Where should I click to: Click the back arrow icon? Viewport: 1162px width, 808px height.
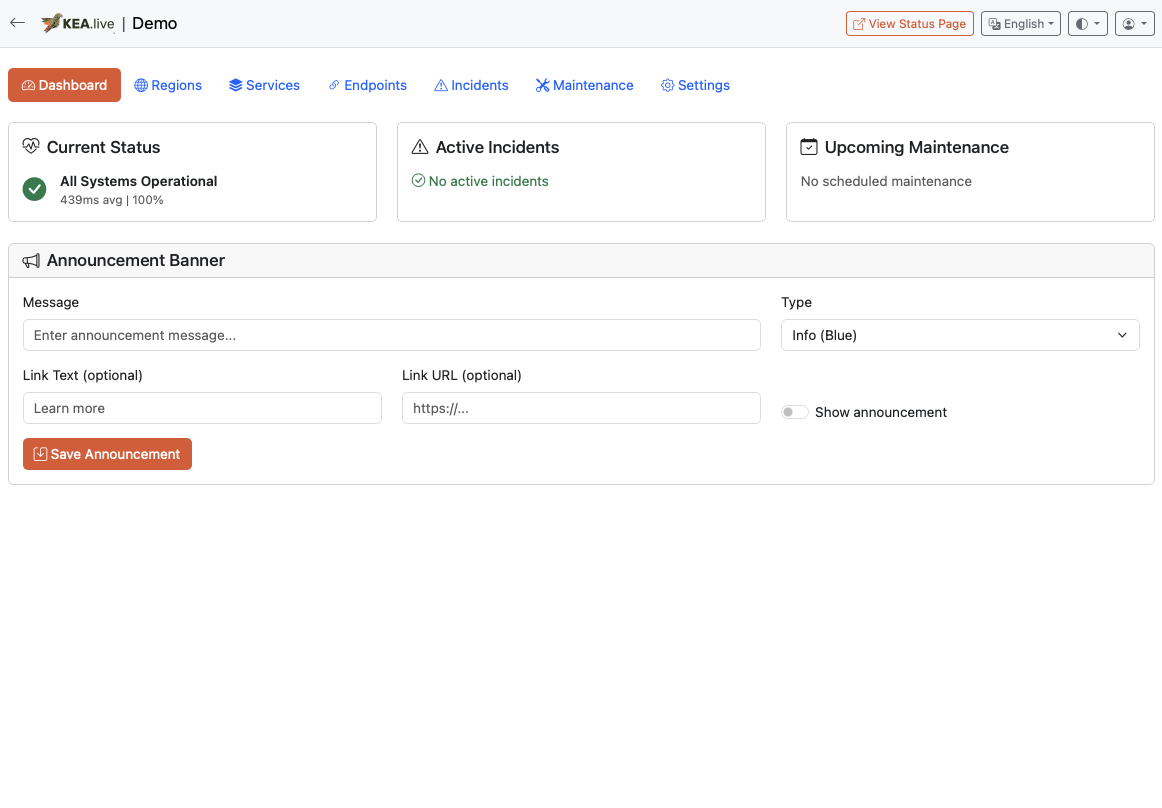pyautogui.click(x=18, y=23)
